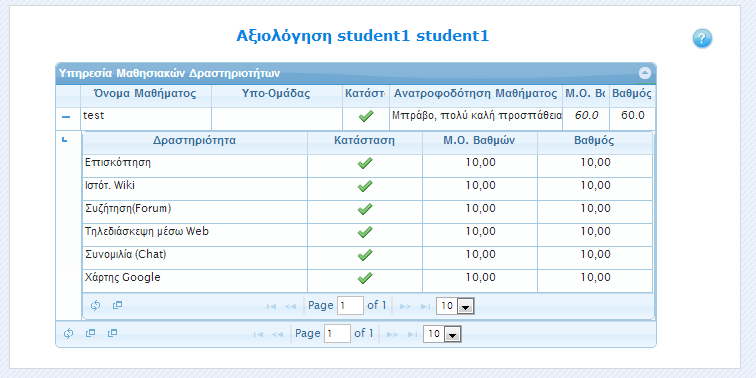This screenshot has height=378, width=756.
Task: Click the green status checkmark in test row
Action: coord(366,116)
